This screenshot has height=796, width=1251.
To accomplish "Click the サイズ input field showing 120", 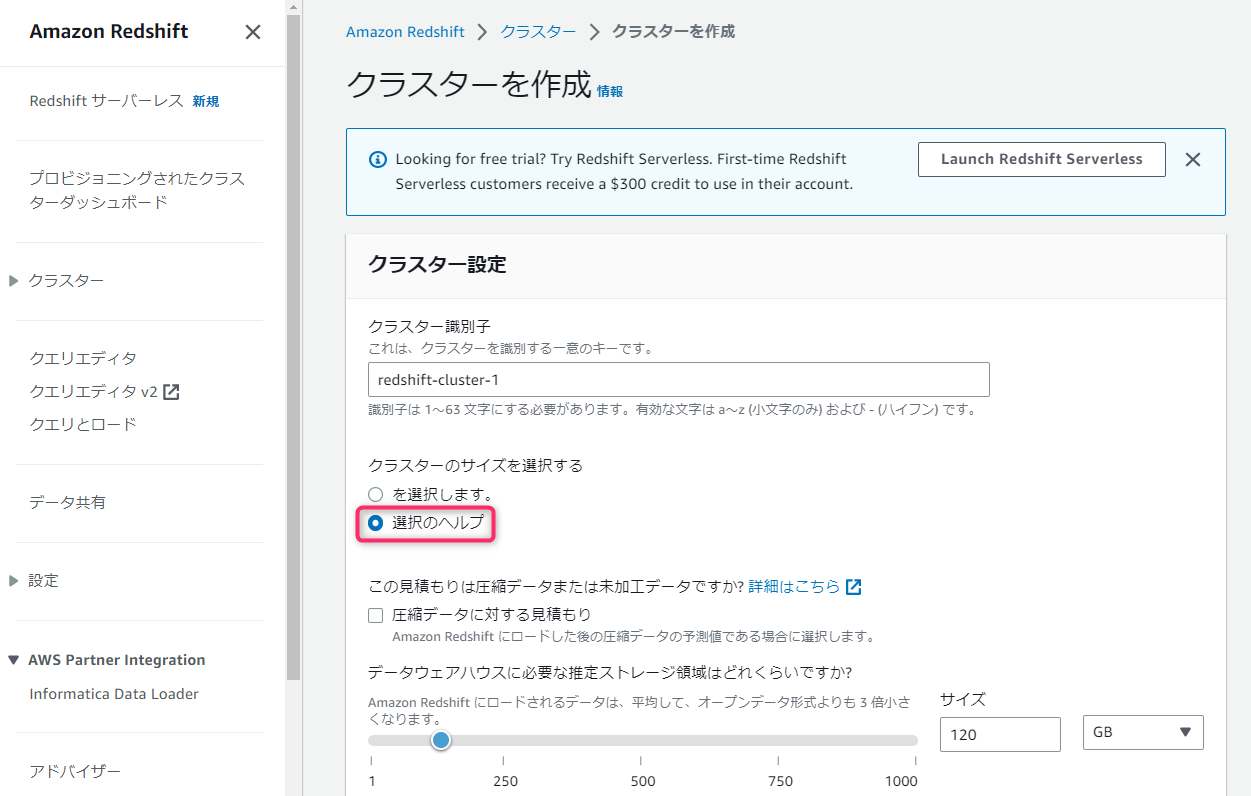I will pos(999,734).
